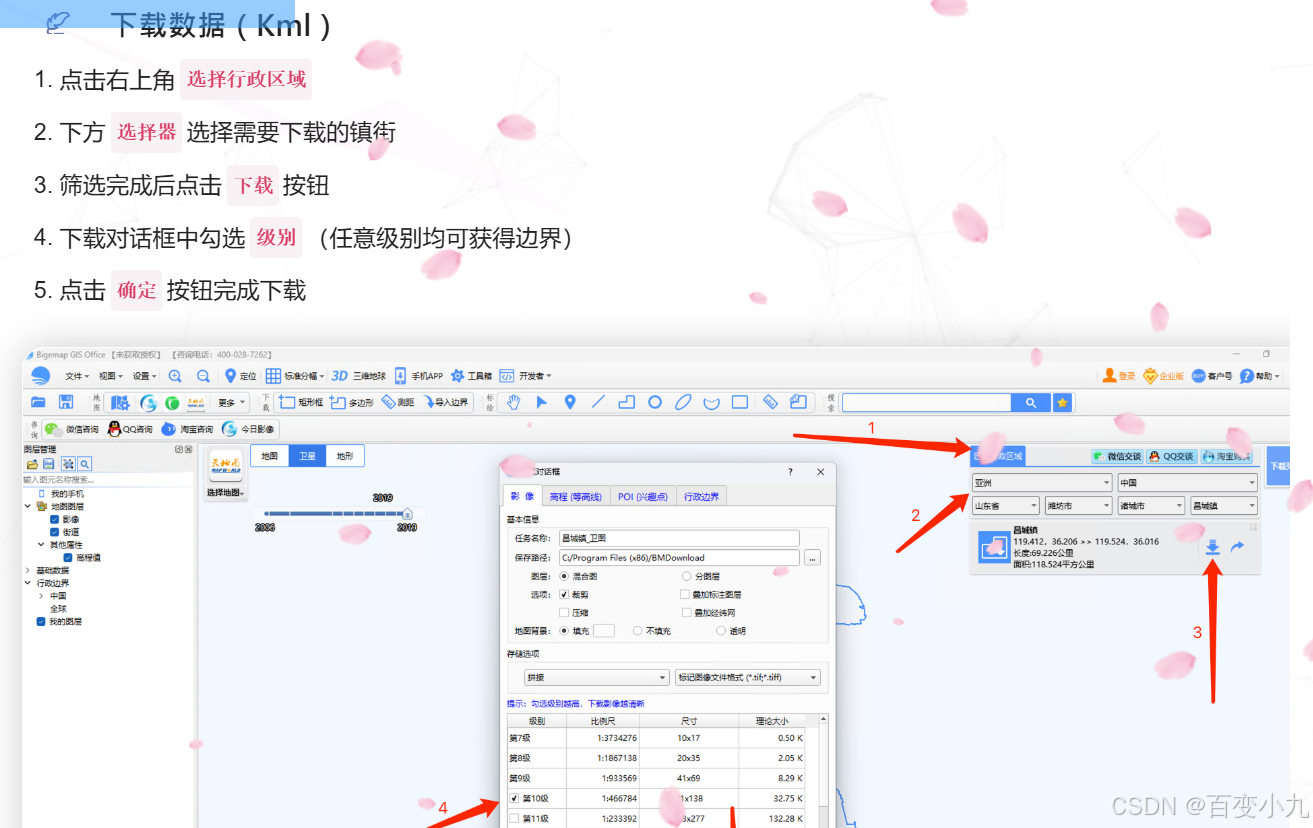
Task: Click the ... browse button for save path
Action: point(812,558)
